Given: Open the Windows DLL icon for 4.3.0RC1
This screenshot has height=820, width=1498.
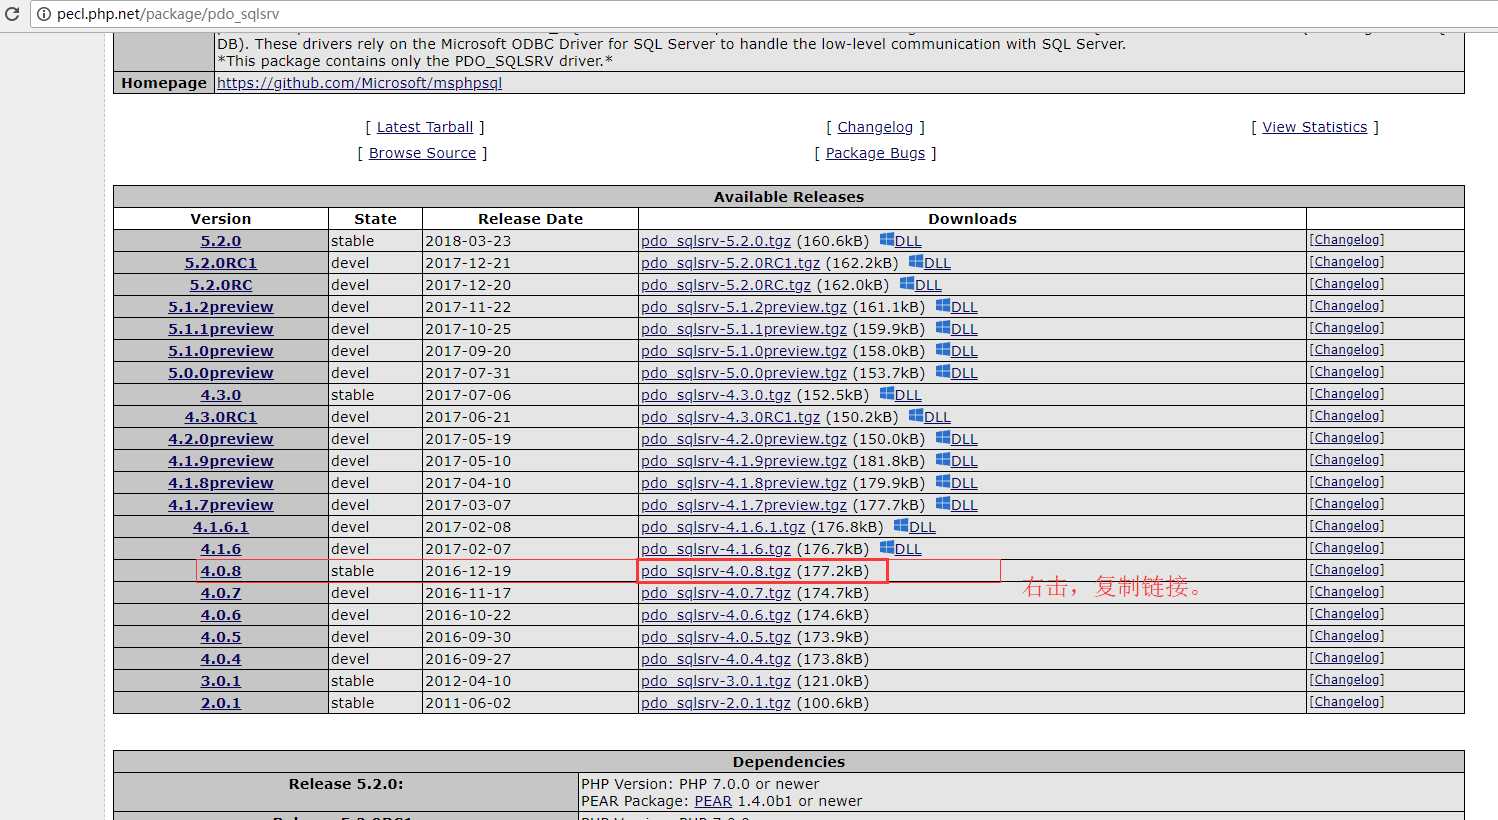Looking at the screenshot, I should tap(915, 416).
